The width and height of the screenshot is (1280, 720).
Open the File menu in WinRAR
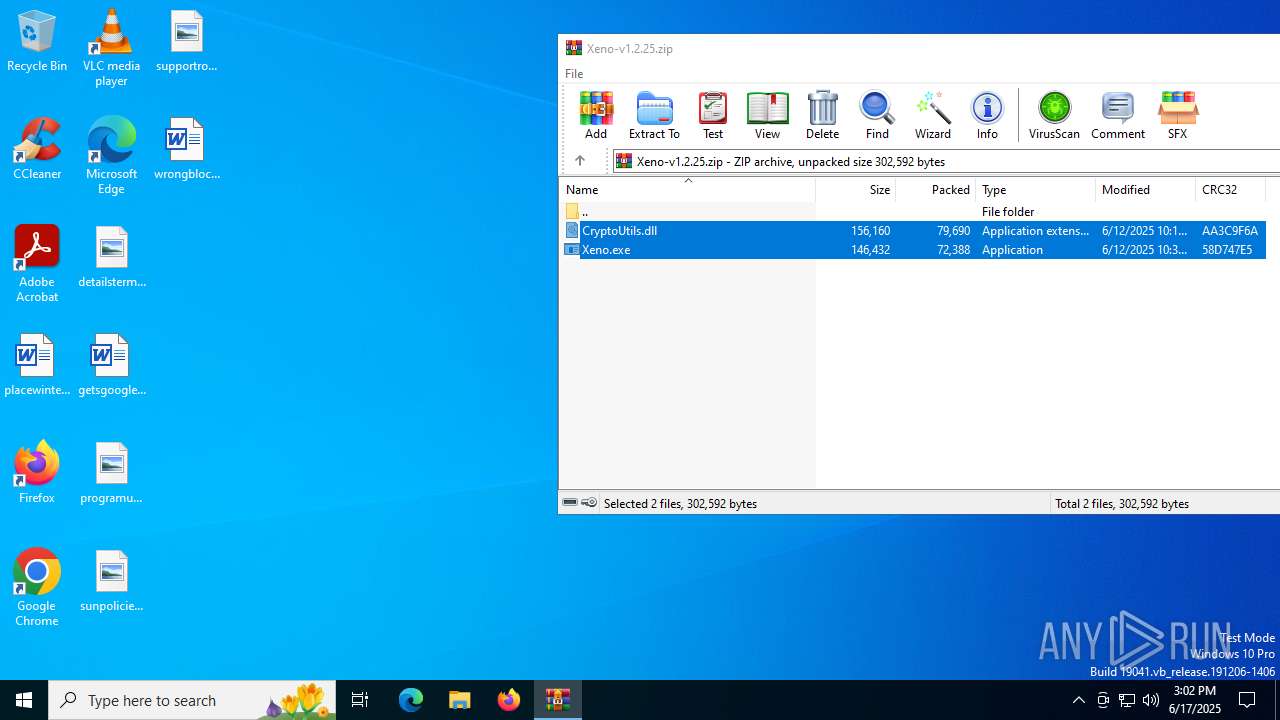tap(574, 74)
